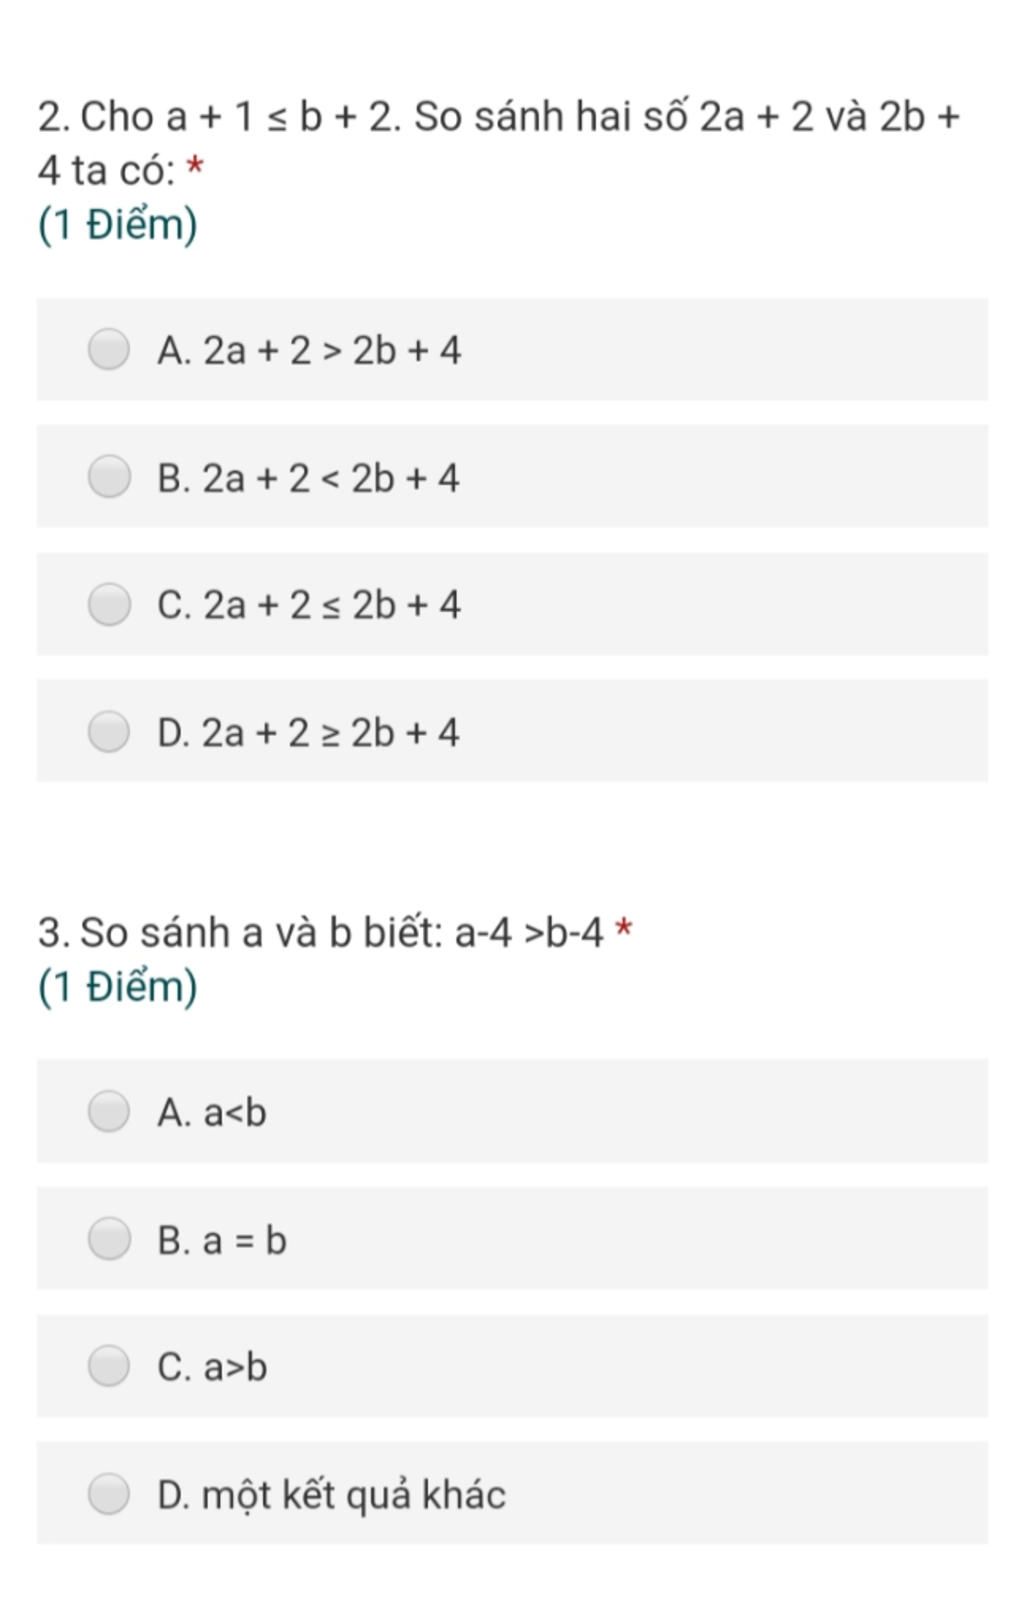This screenshot has width=1024, height=1623.
Task: Click the 'a<b' answer text
Action: pyautogui.click(x=235, y=1113)
